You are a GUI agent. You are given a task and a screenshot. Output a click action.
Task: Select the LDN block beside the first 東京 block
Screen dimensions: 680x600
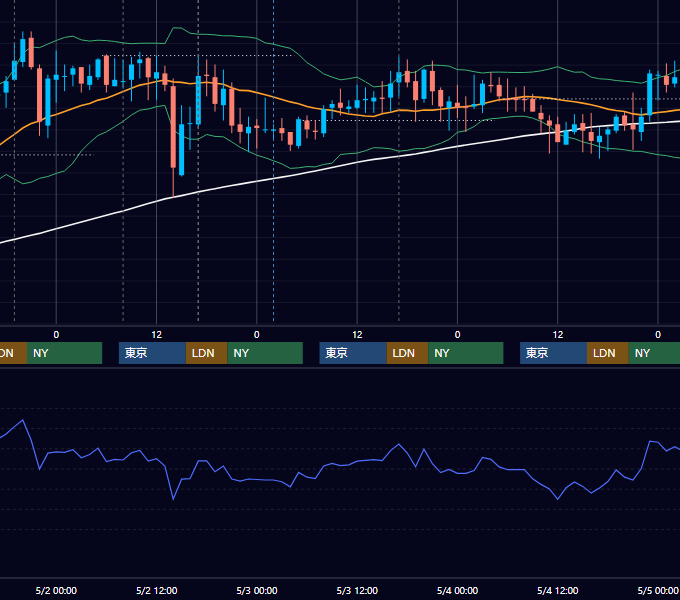point(206,353)
